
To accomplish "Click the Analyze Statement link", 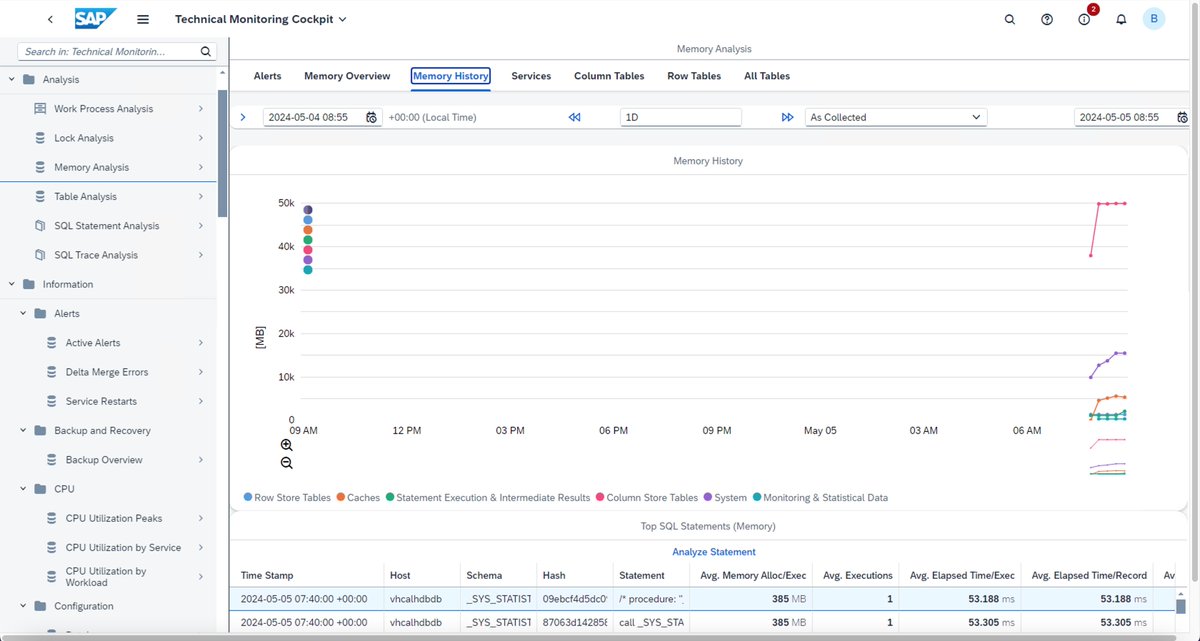I will point(714,552).
